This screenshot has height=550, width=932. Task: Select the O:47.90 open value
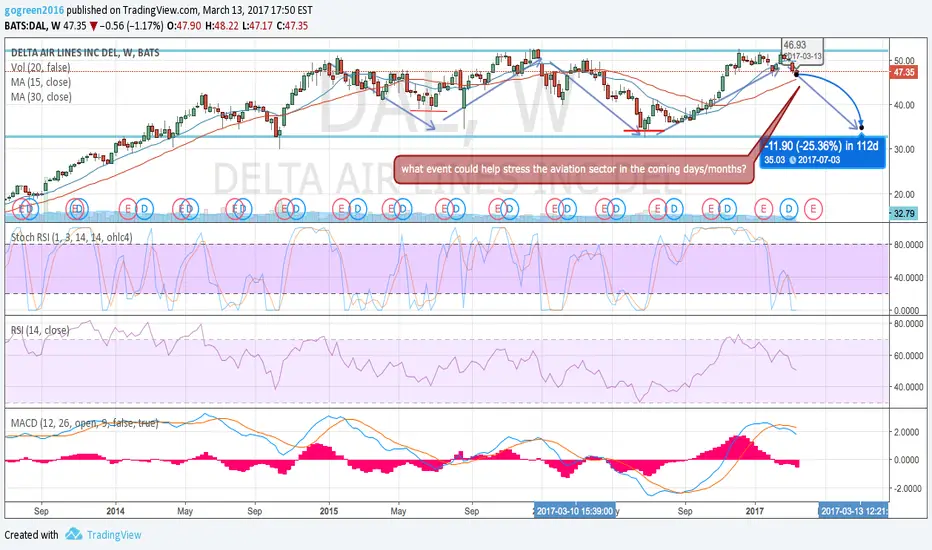[184, 26]
